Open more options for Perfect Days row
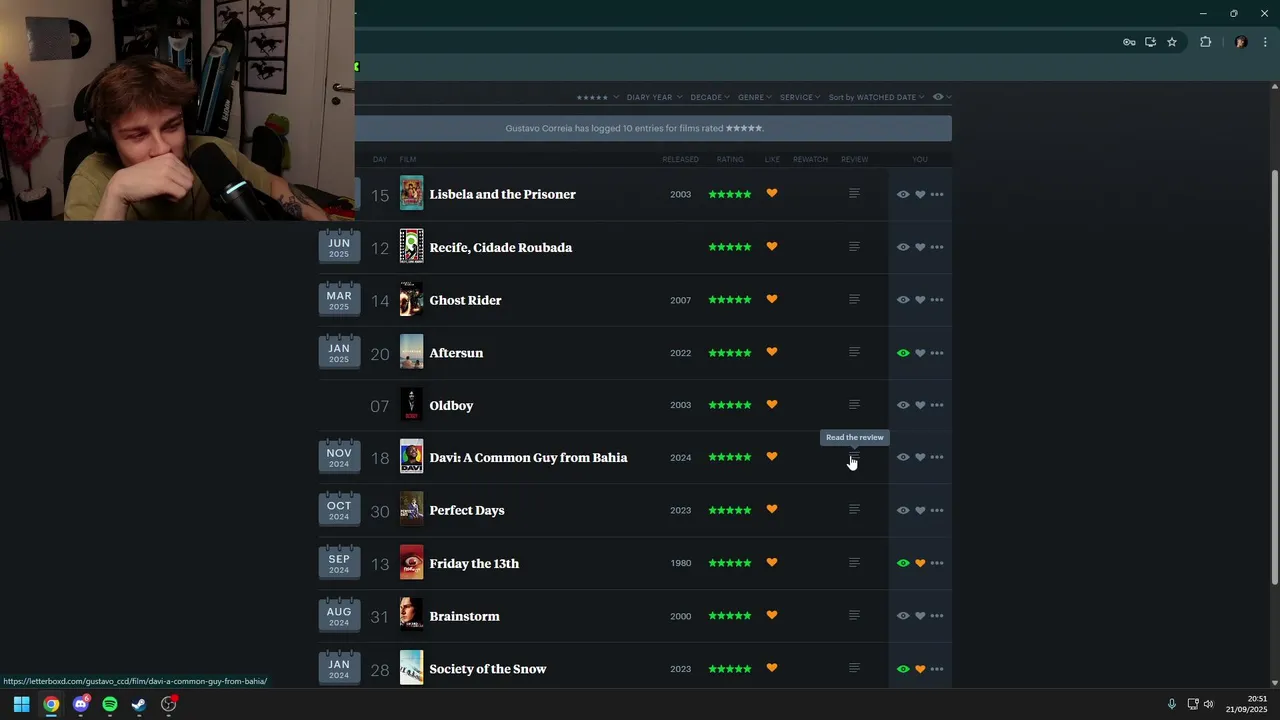1280x720 pixels. click(x=937, y=510)
